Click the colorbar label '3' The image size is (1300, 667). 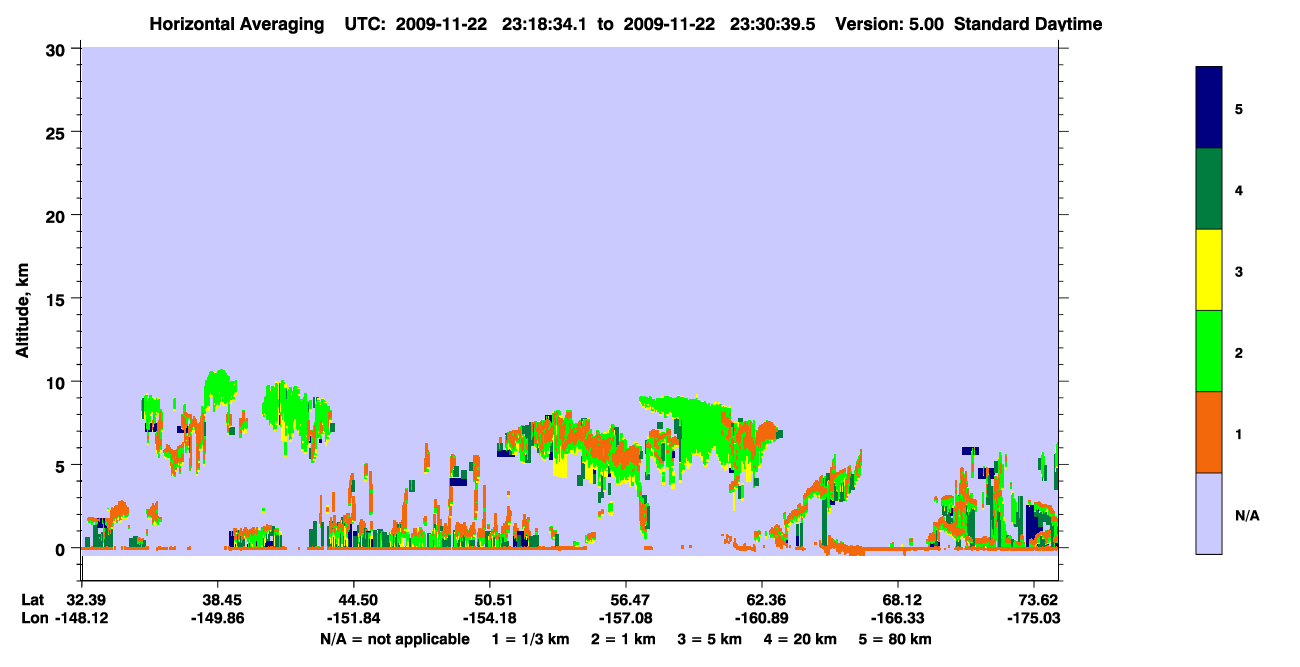tap(1239, 270)
